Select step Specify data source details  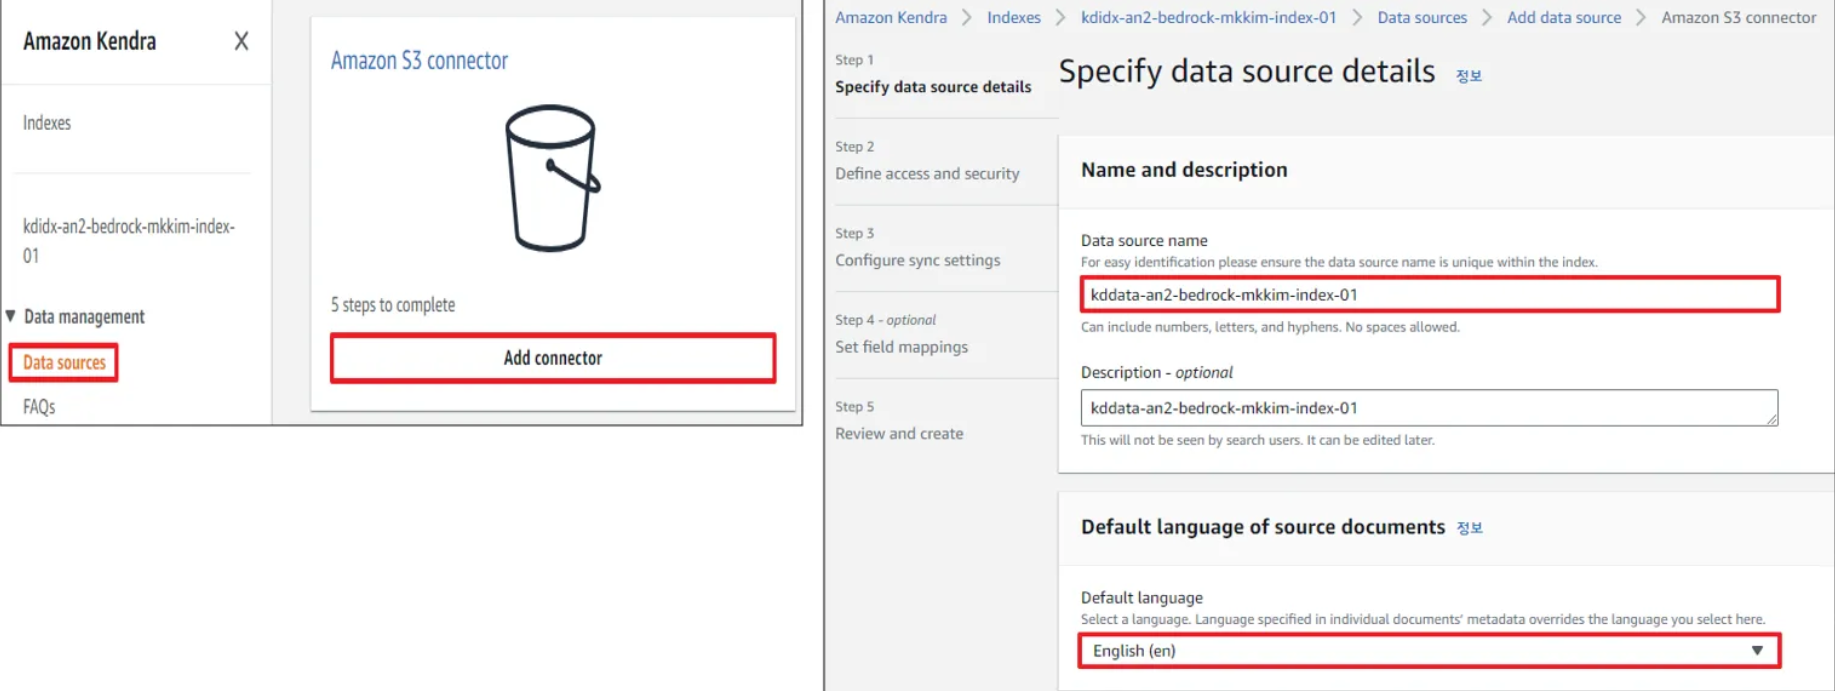pos(933,87)
